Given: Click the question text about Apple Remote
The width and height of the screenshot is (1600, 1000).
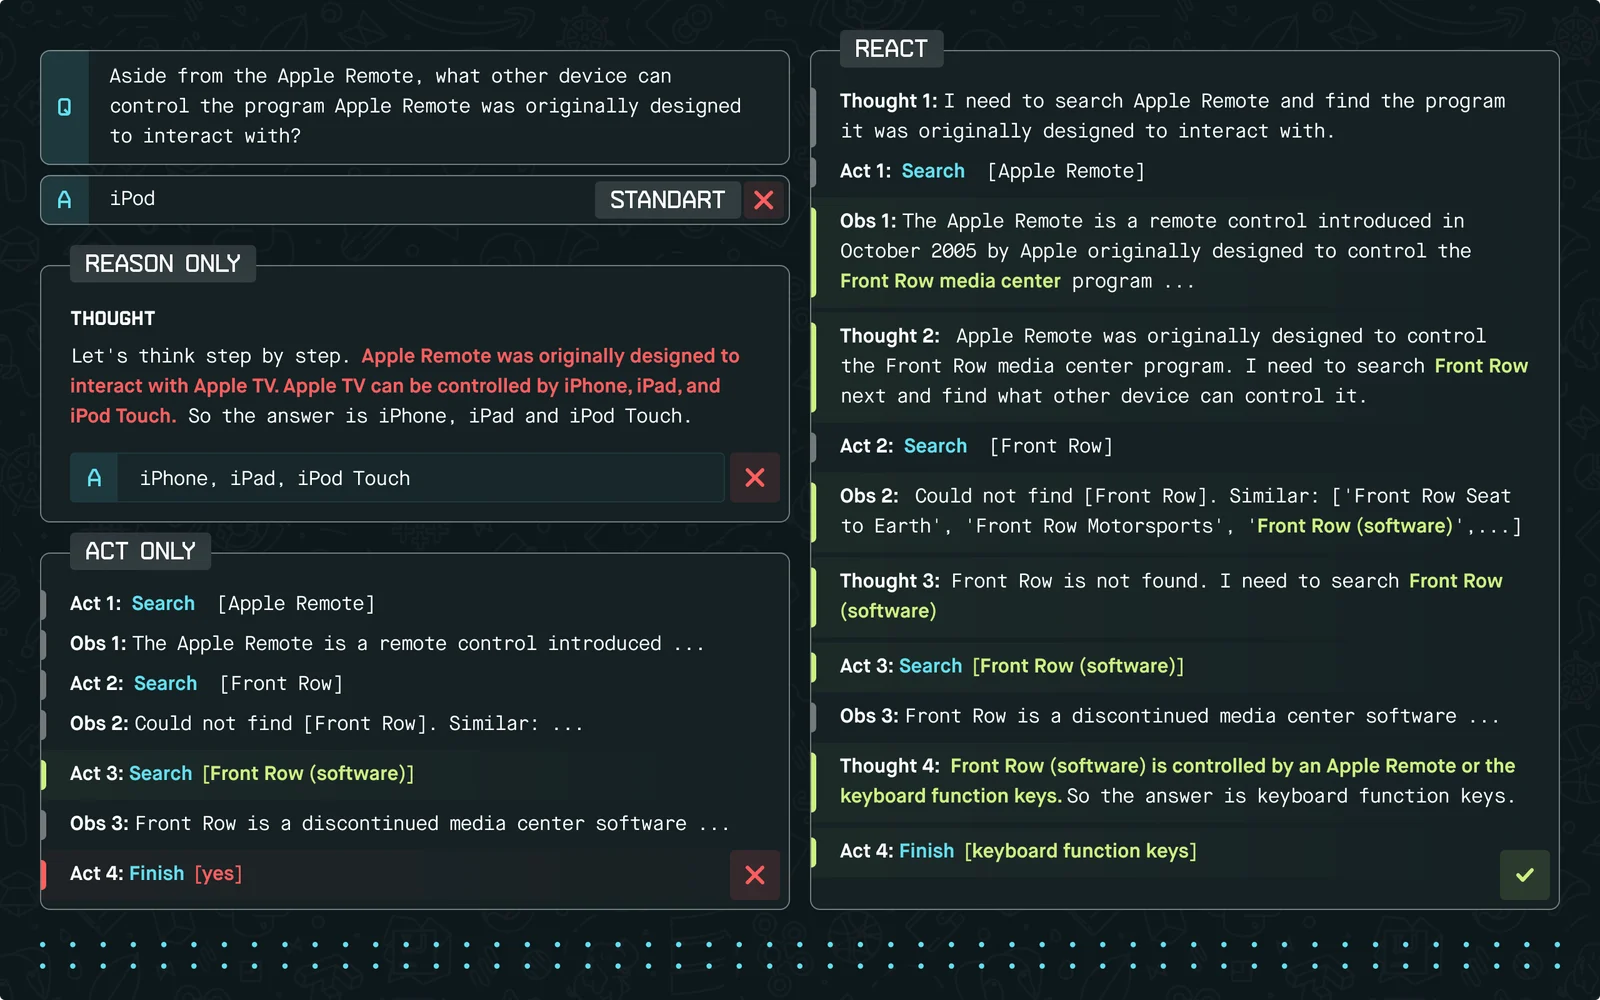Looking at the screenshot, I should [x=425, y=106].
